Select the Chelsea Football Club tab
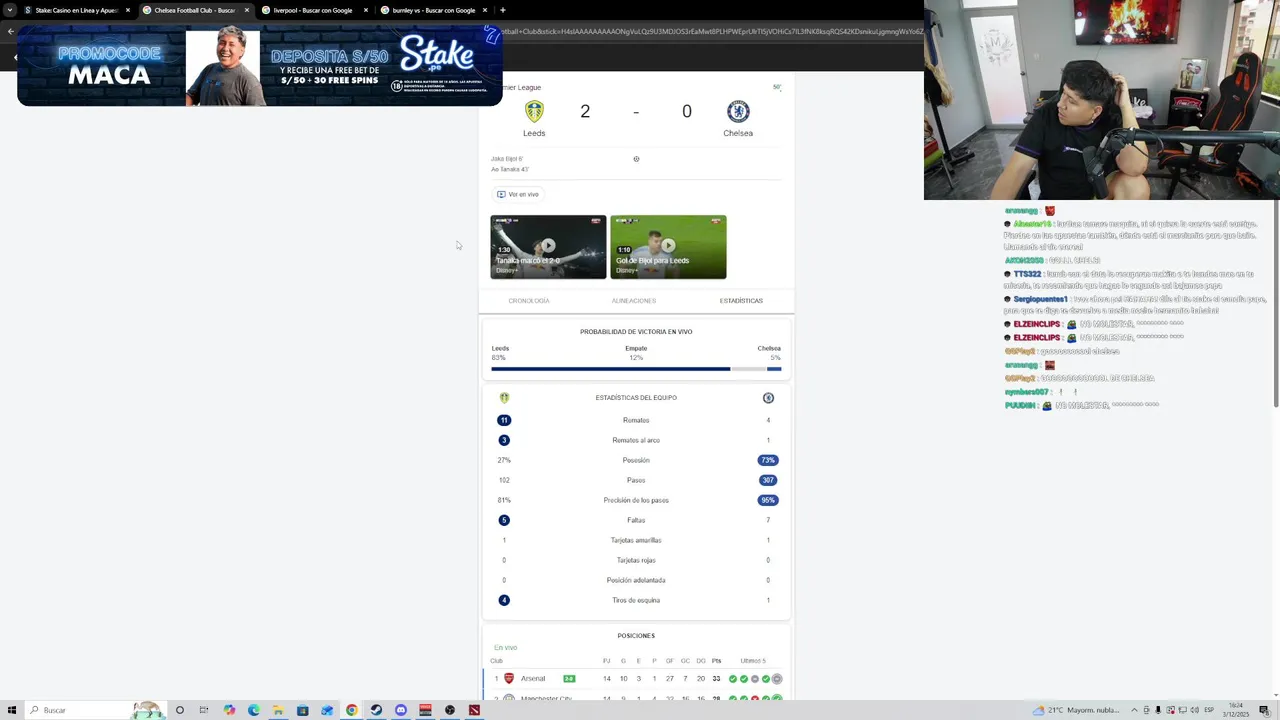 194,10
